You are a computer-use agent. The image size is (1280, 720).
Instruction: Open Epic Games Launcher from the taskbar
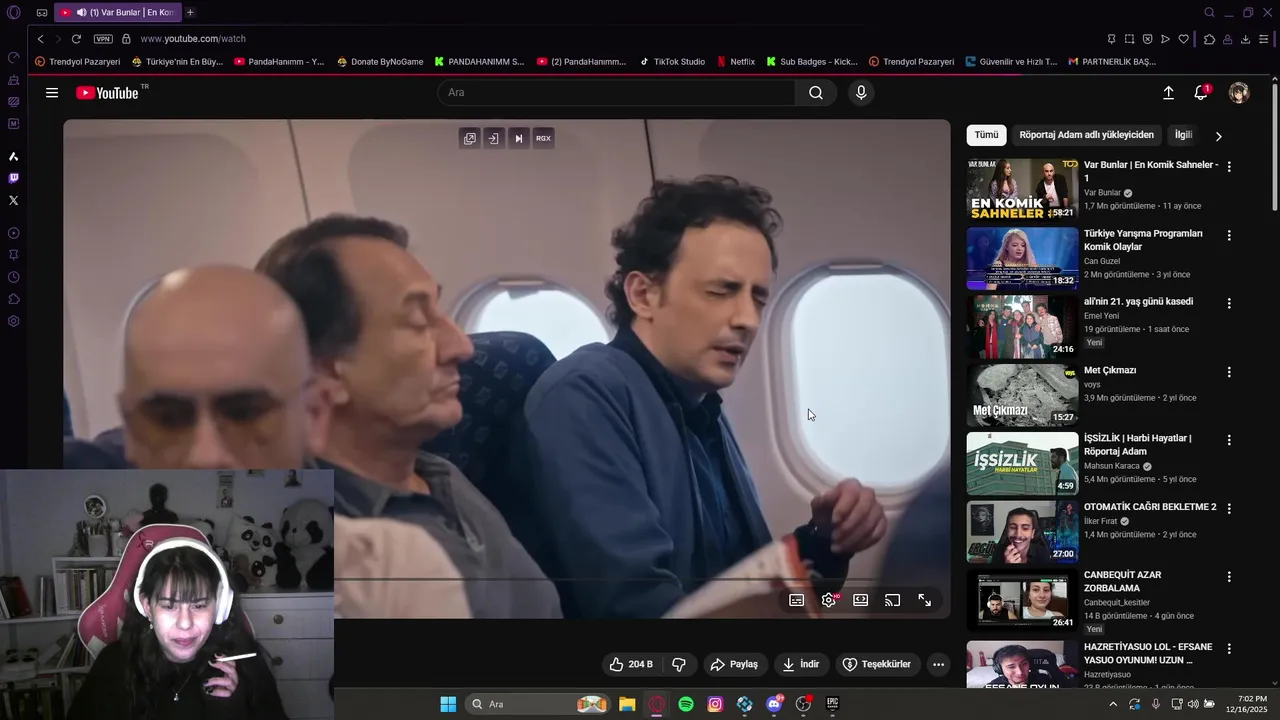[x=832, y=704]
